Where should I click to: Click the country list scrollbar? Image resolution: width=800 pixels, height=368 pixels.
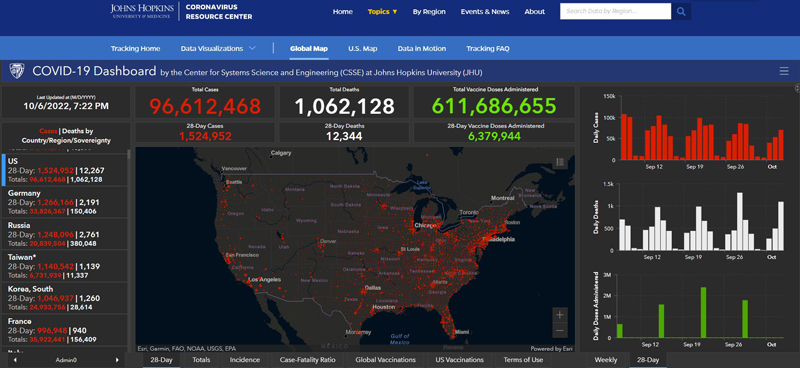point(129,250)
